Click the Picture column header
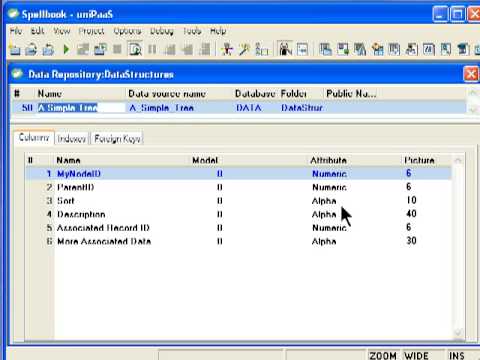480x360 pixels. tap(419, 160)
